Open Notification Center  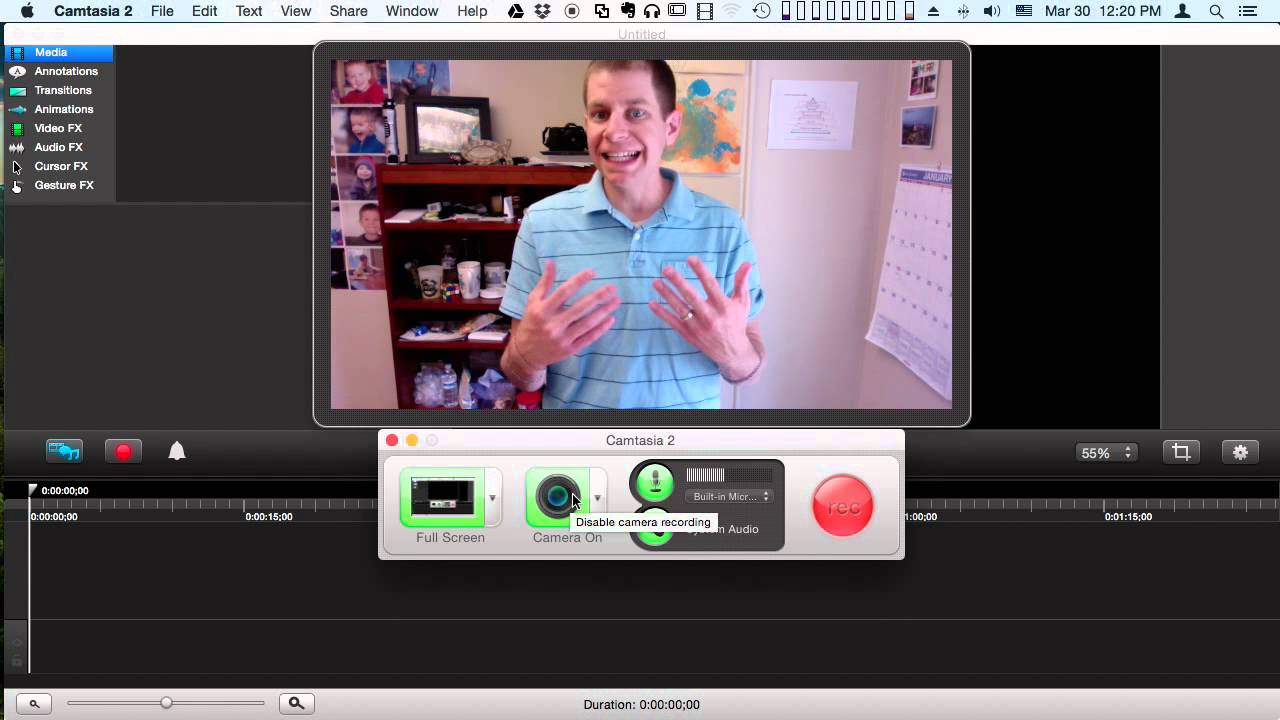[x=1250, y=11]
